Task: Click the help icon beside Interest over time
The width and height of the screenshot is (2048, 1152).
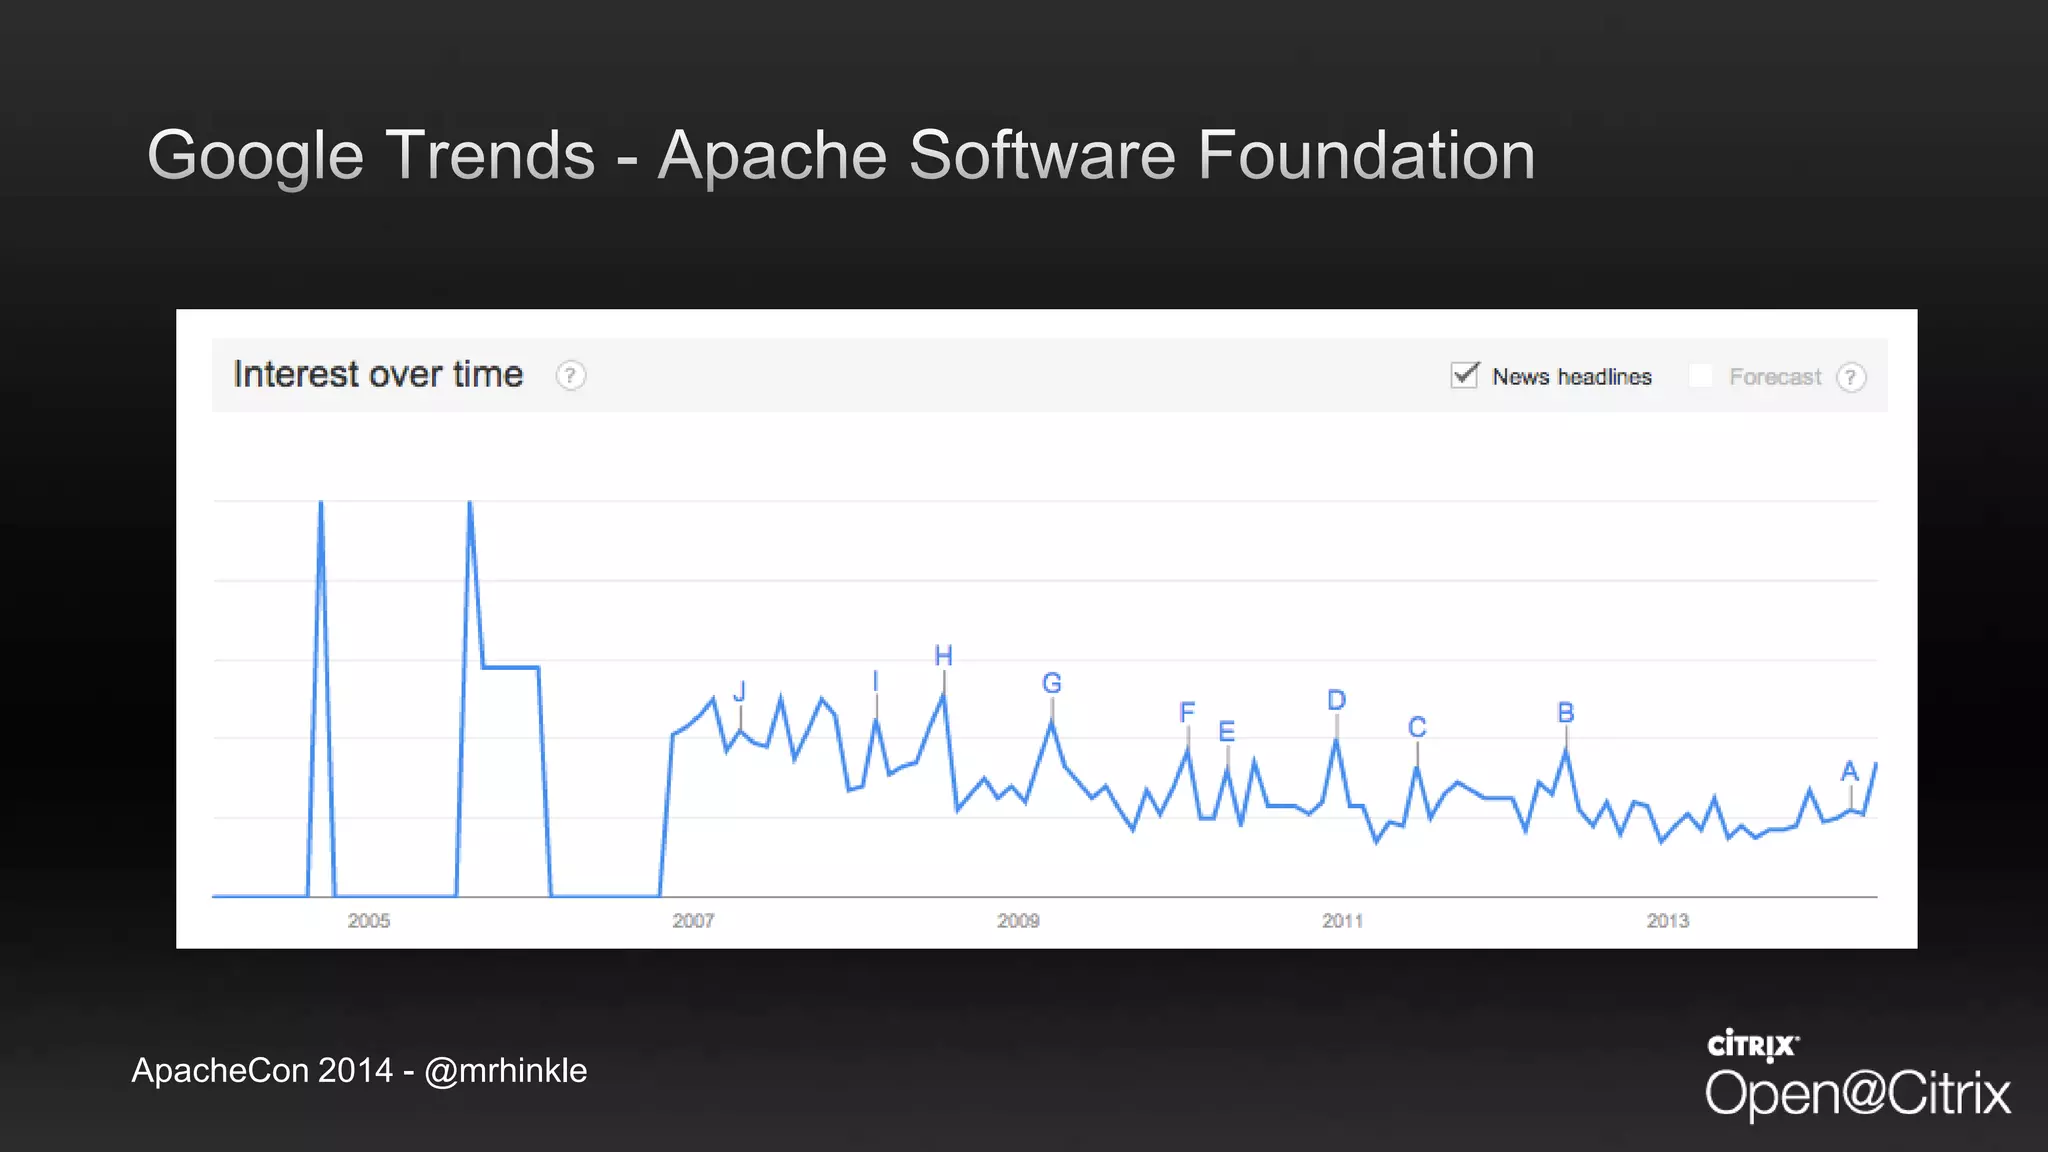Action: pos(570,376)
